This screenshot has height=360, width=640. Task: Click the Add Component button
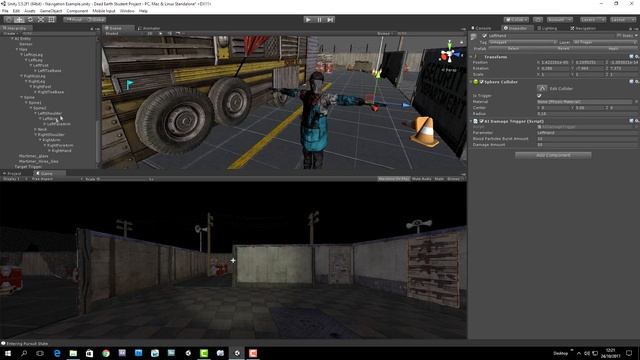point(553,155)
